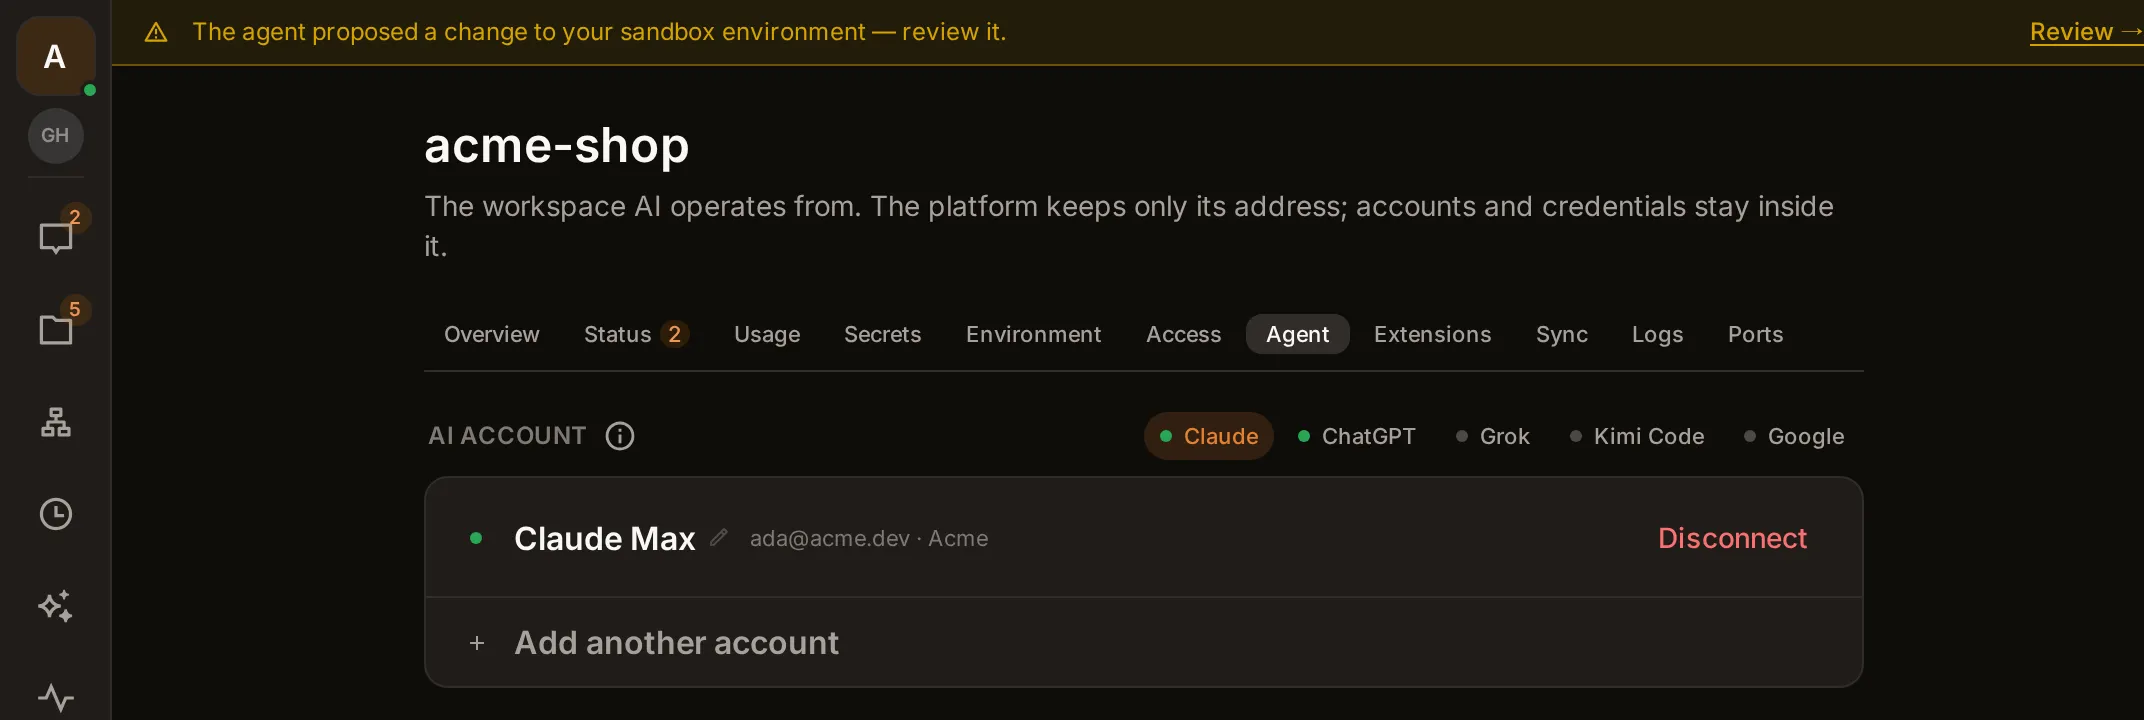The height and width of the screenshot is (720, 2144).
Task: Open the network hierarchy sidebar icon
Action: pyautogui.click(x=56, y=422)
